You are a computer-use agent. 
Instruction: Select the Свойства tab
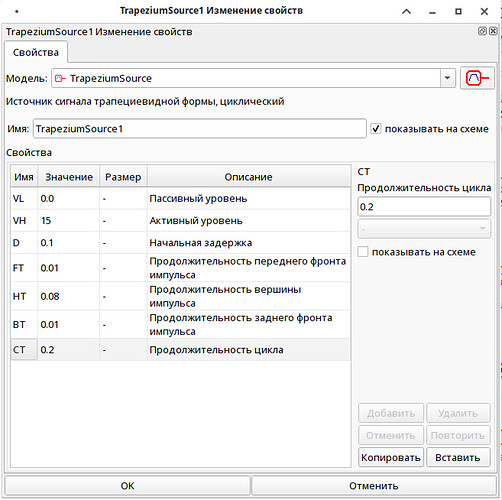[36, 52]
